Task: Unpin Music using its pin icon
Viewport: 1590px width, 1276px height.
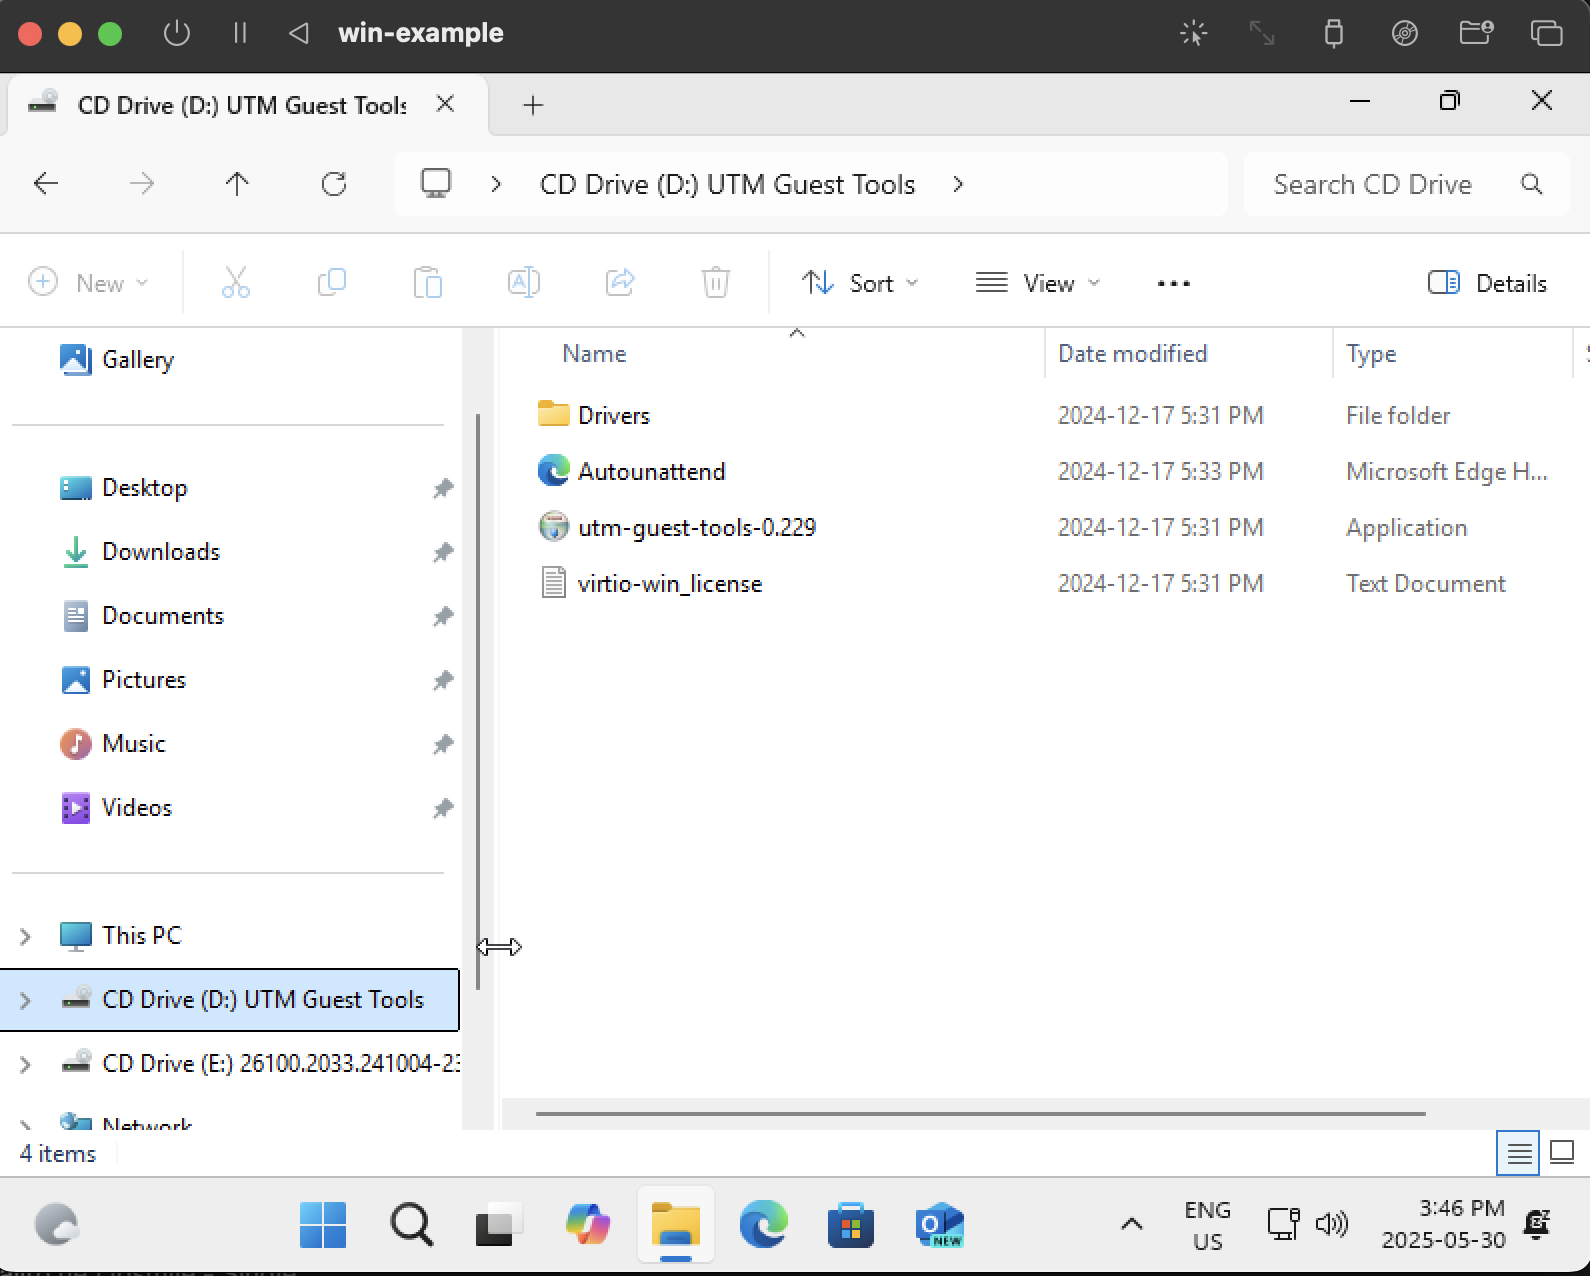Action: [x=443, y=744]
